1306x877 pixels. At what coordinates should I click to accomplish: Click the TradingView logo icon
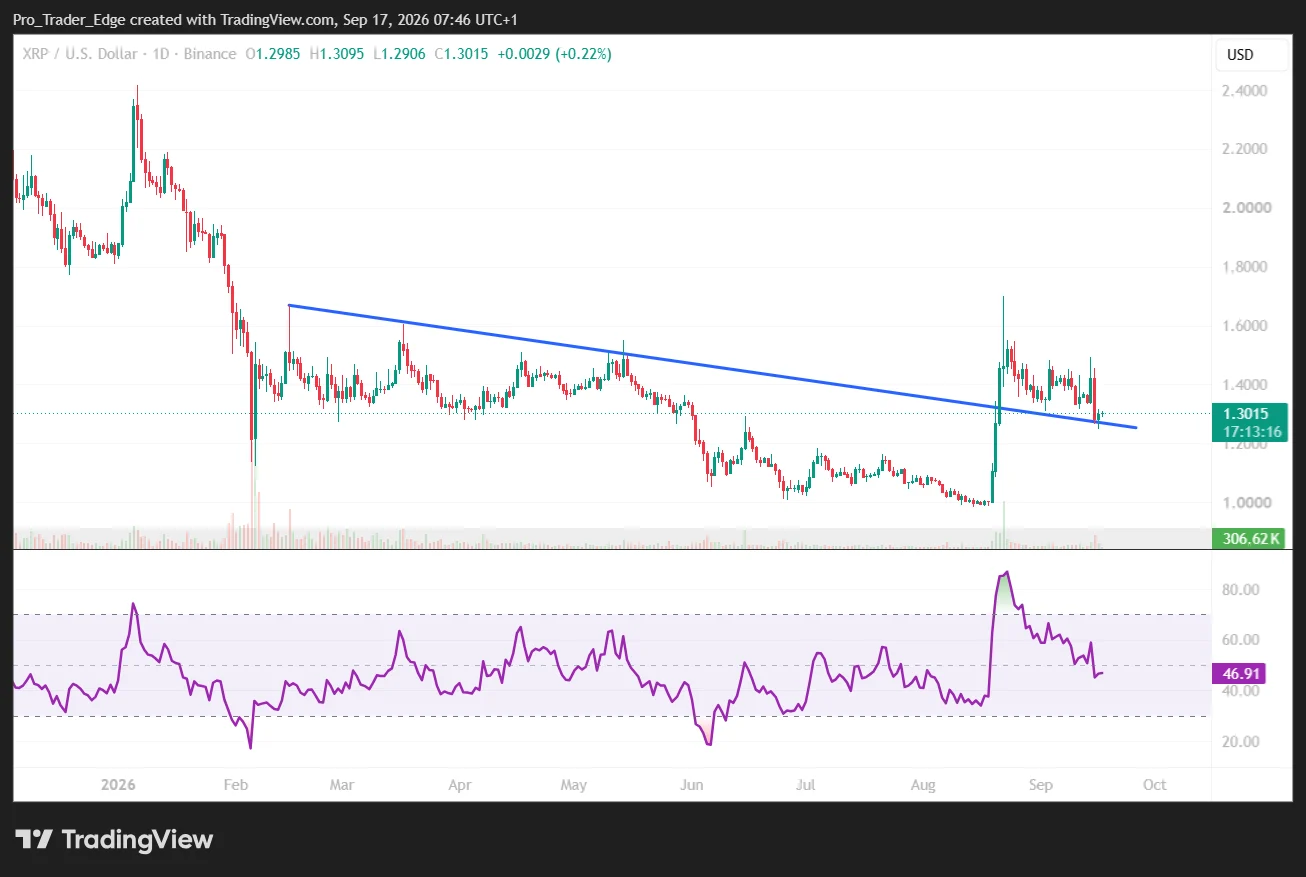[x=33, y=839]
